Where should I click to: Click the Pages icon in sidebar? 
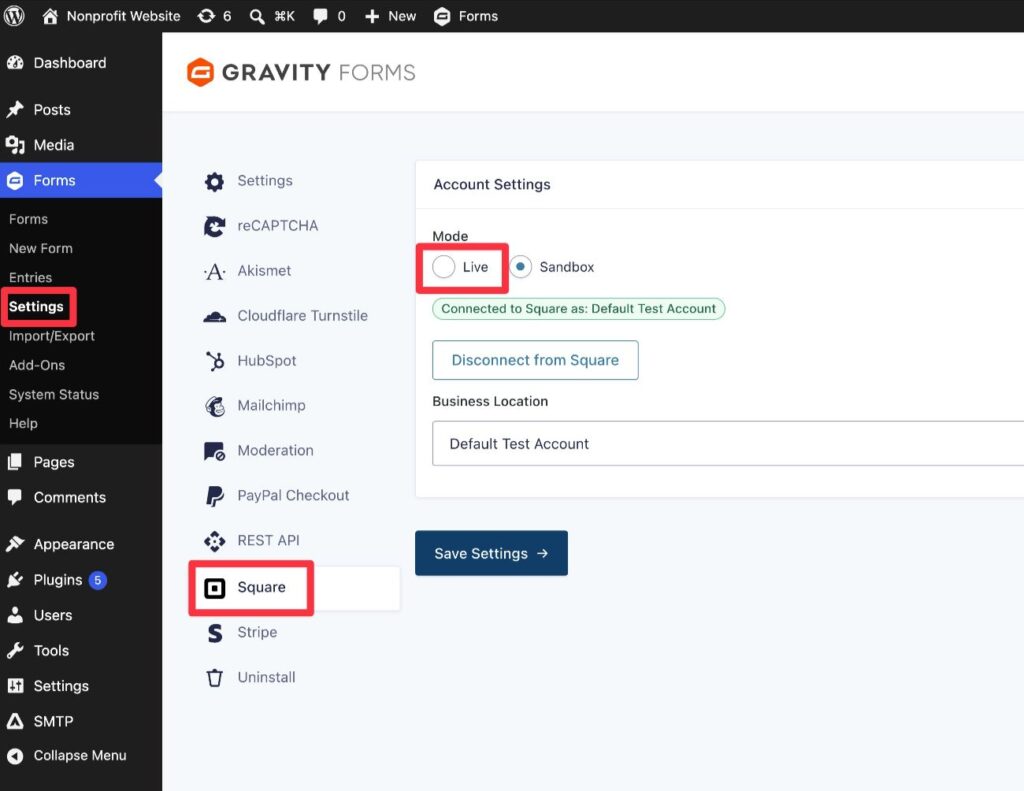pyautogui.click(x=15, y=462)
